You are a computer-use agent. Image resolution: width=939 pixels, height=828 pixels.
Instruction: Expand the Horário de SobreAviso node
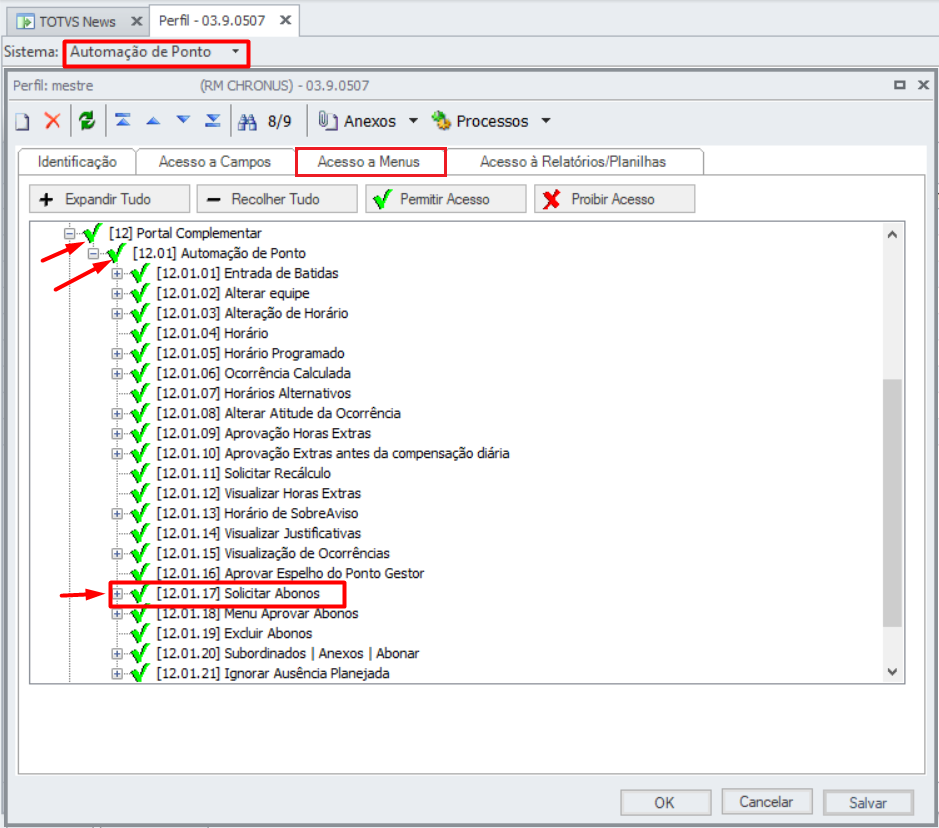(x=117, y=514)
